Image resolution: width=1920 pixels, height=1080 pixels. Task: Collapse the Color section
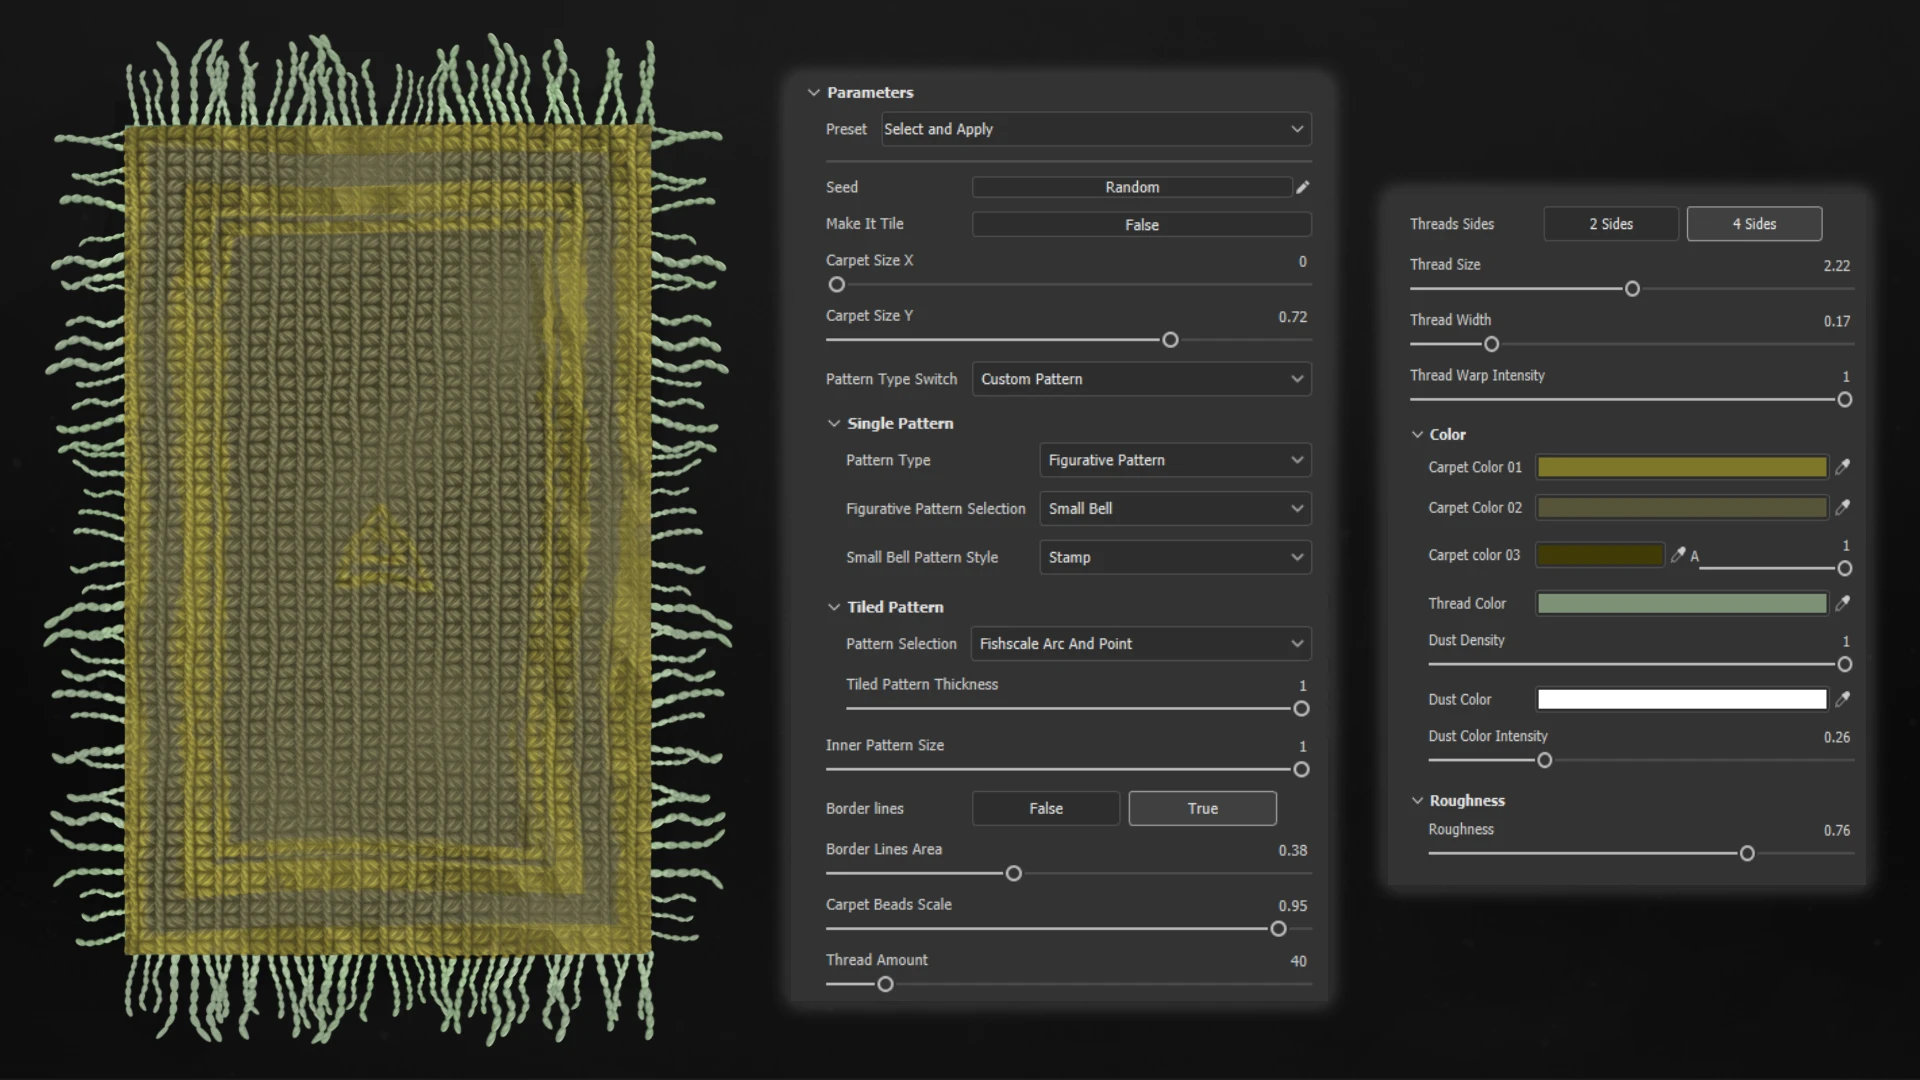tap(1416, 434)
